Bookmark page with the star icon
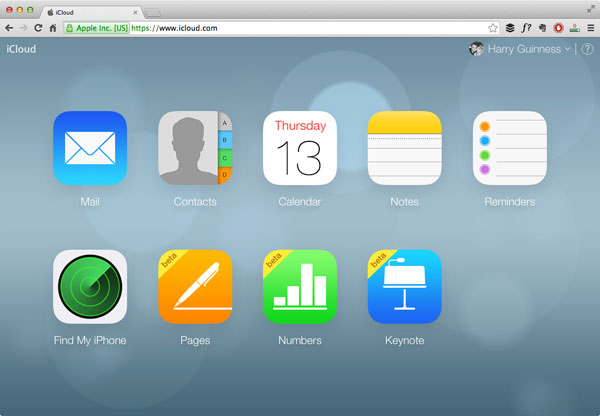This screenshot has height=416, width=600. (x=493, y=28)
